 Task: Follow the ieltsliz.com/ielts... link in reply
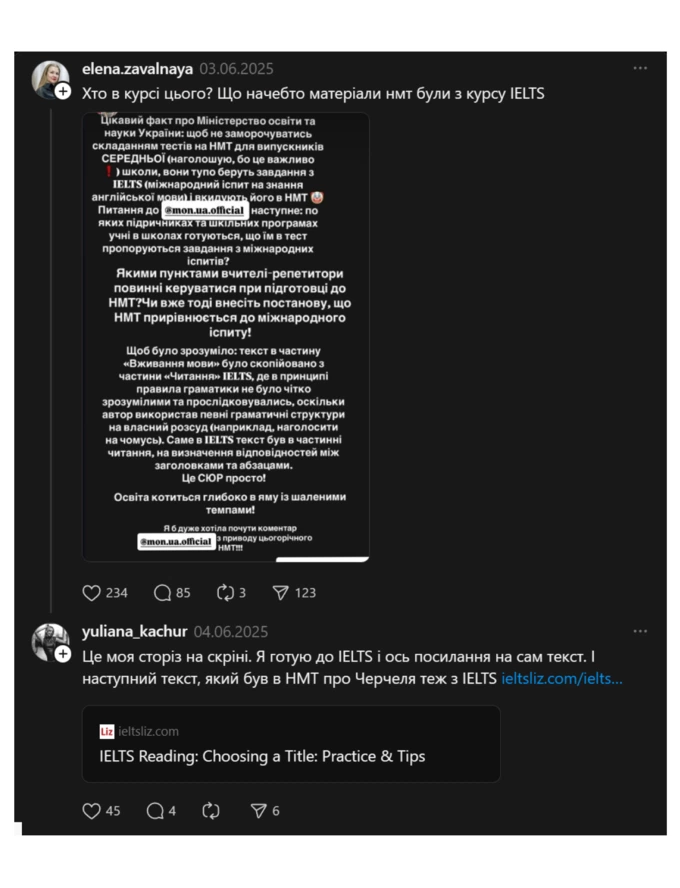[x=562, y=678]
